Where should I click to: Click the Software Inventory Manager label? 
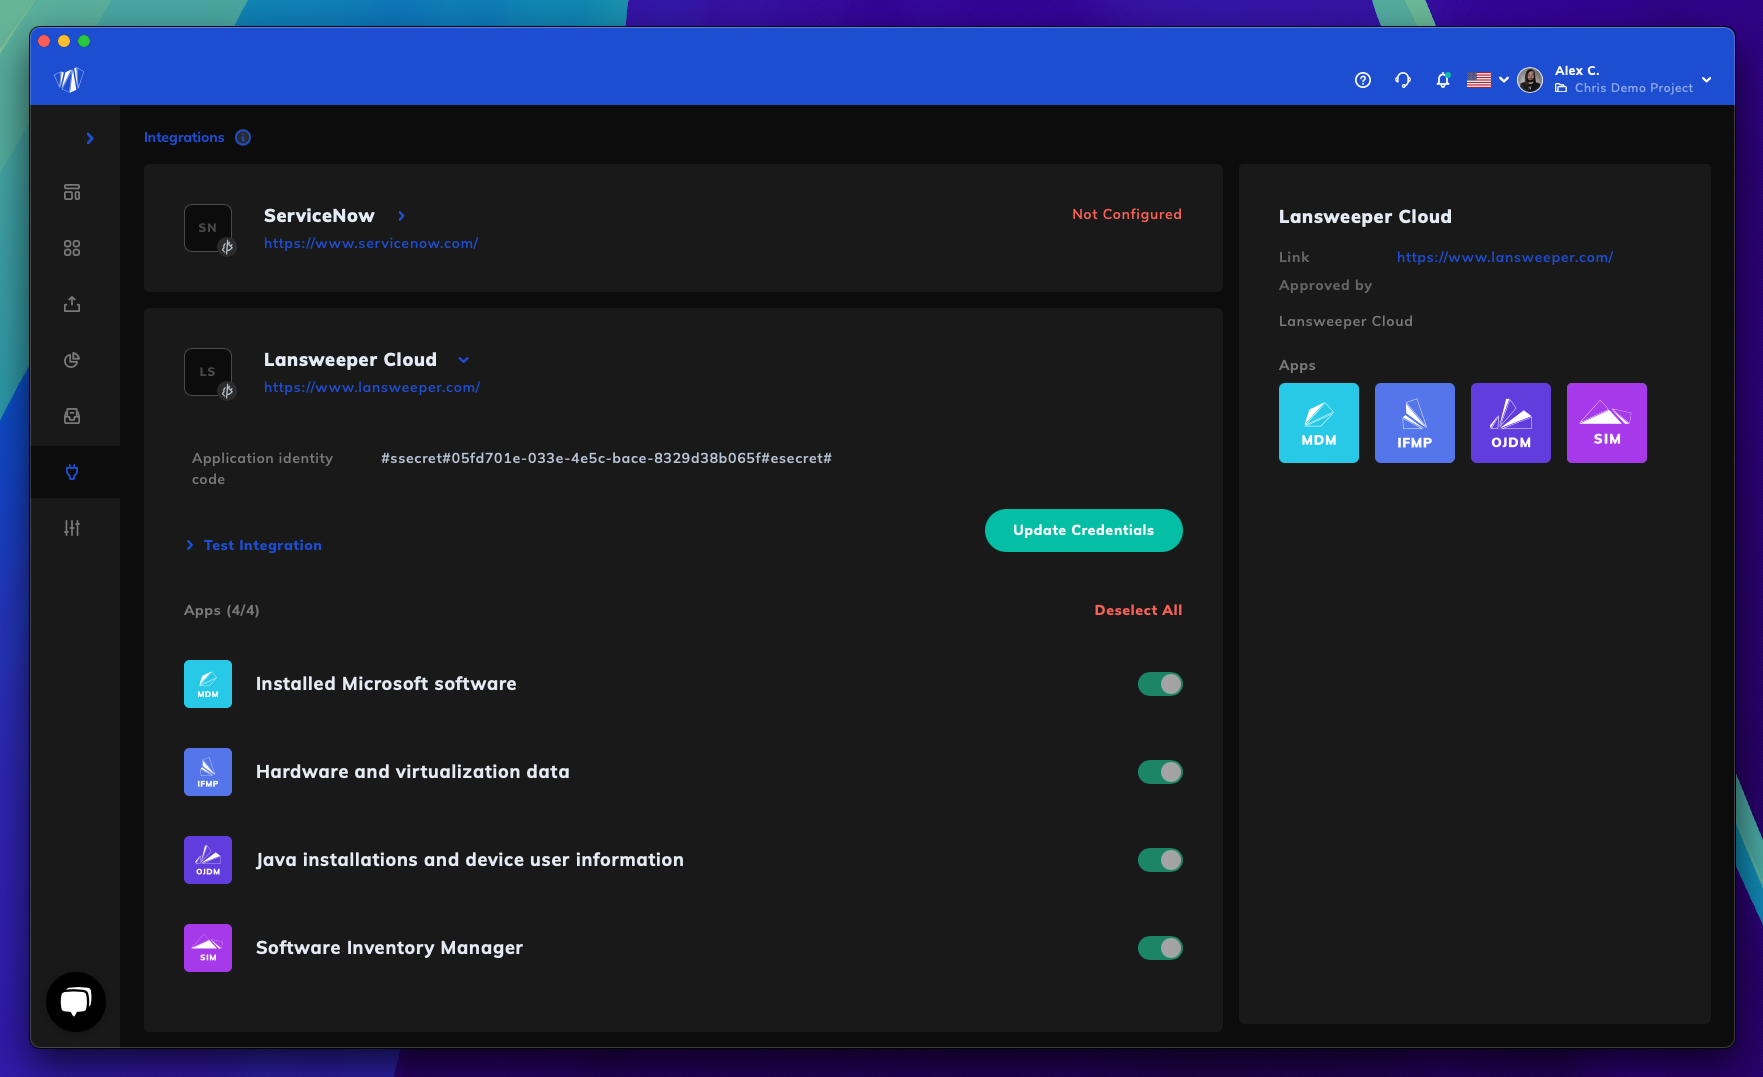[389, 948]
